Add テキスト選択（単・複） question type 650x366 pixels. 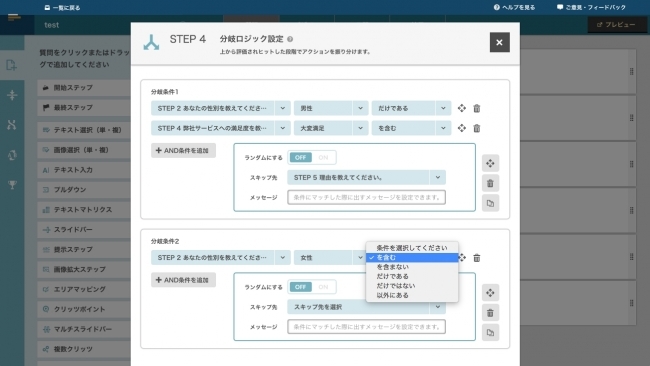[x=84, y=130]
